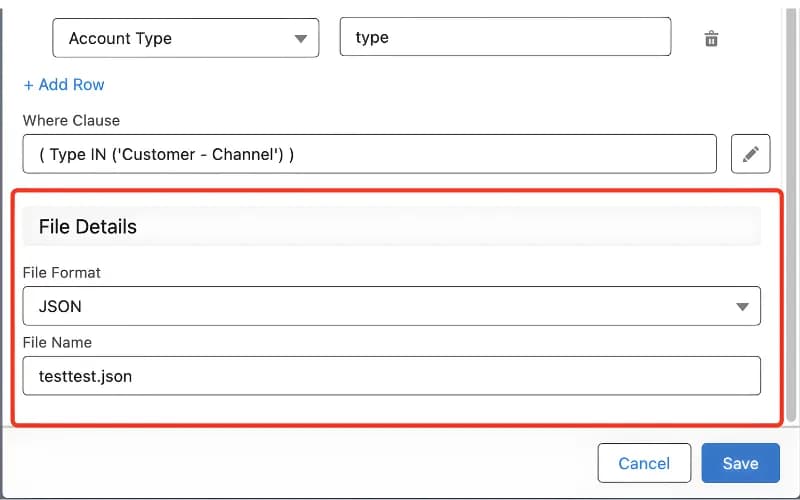Add a new row via + Add Row
800x500 pixels.
coord(64,84)
